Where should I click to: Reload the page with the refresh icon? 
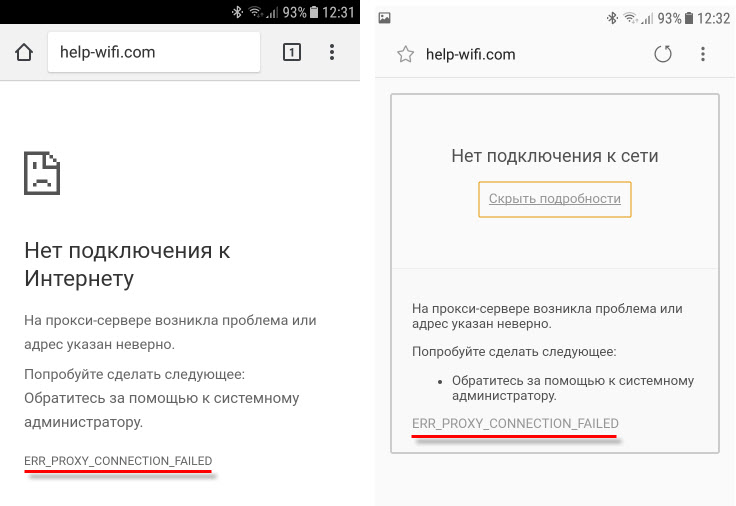tap(662, 54)
